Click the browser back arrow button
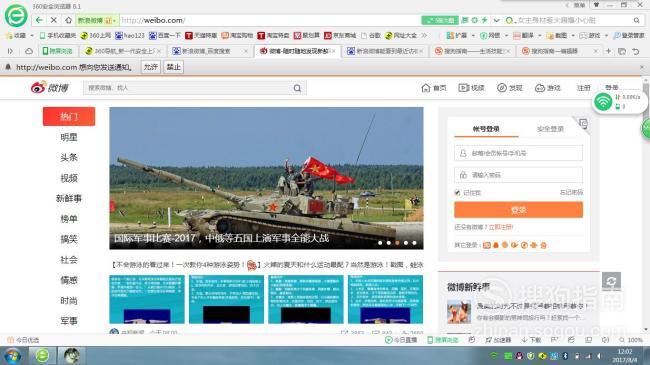This screenshot has width=650, height=365. pyautogui.click(x=39, y=20)
